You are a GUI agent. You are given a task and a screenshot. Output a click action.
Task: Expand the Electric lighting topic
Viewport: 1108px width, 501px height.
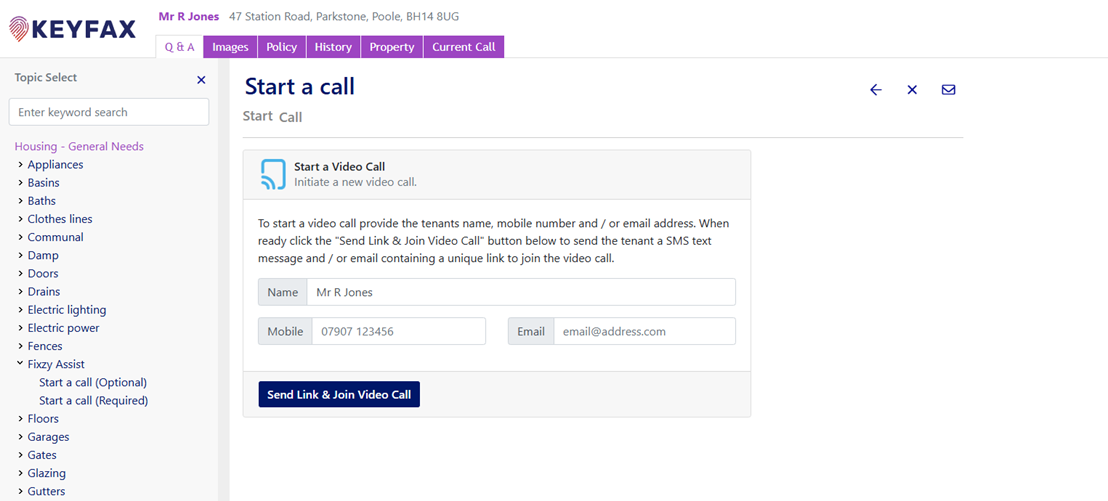[x=21, y=310]
